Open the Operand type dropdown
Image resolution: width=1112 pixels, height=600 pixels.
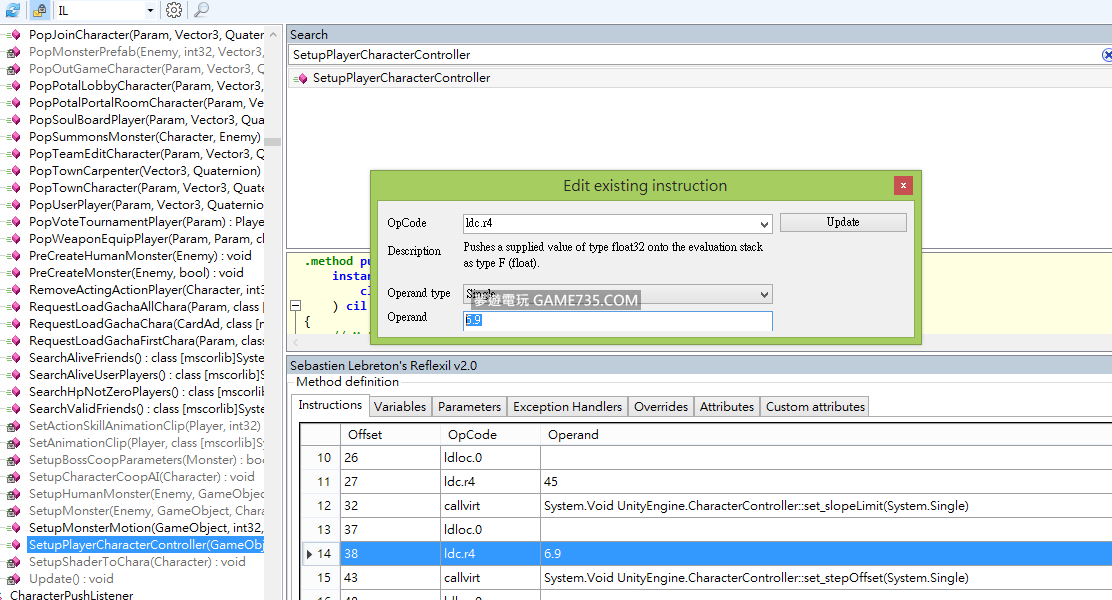(764, 294)
